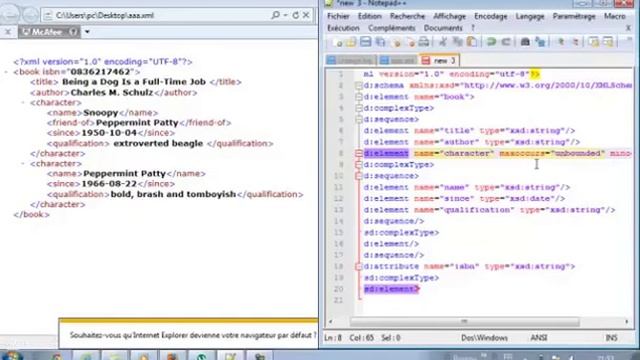
Task: Click the Cut scissors icon in Notepad++ toolbar
Action: [443, 42]
